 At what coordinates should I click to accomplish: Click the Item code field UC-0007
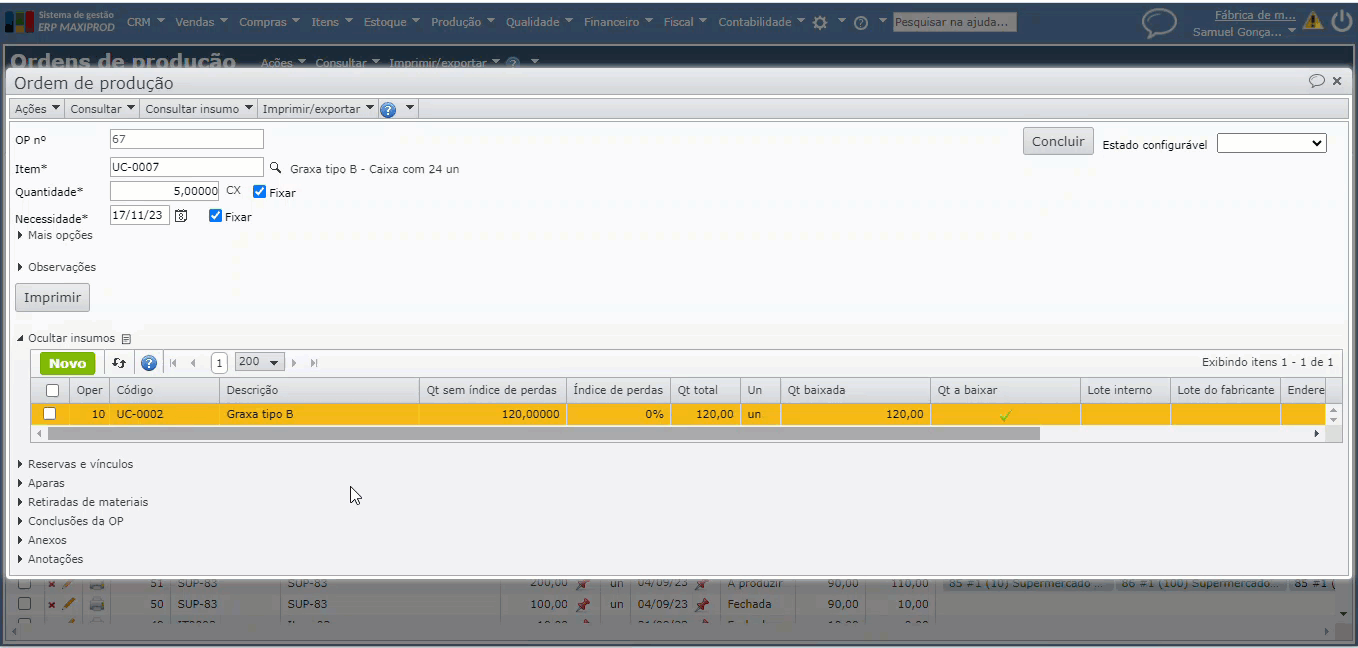click(x=187, y=167)
